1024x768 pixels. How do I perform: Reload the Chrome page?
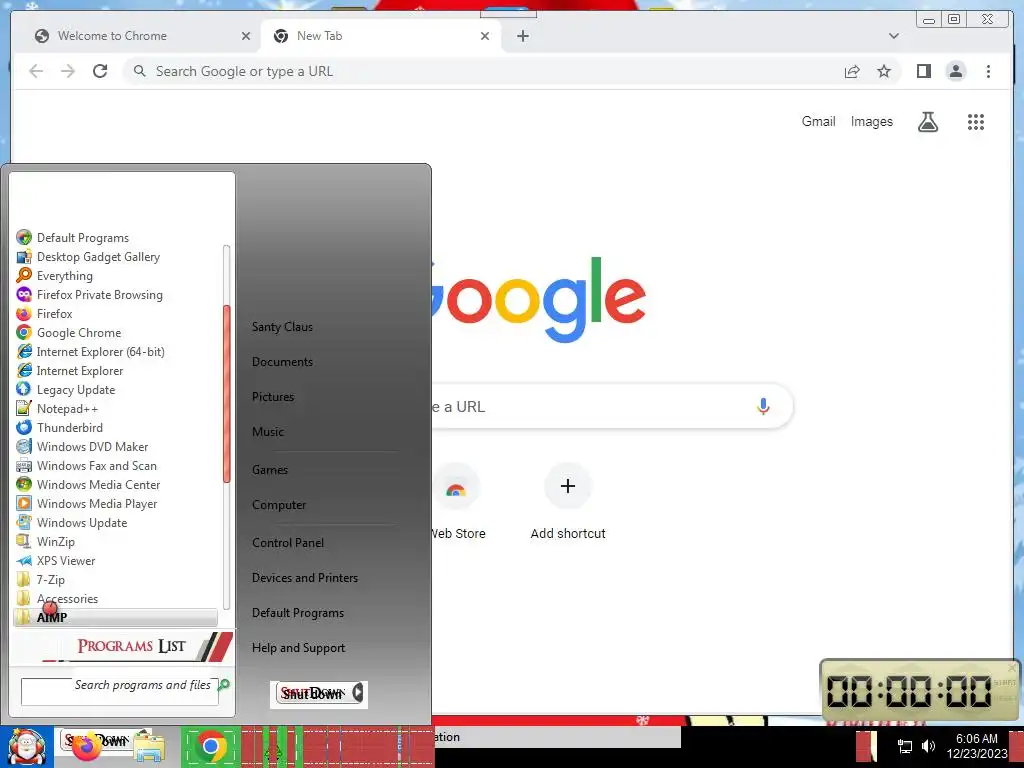tap(100, 71)
